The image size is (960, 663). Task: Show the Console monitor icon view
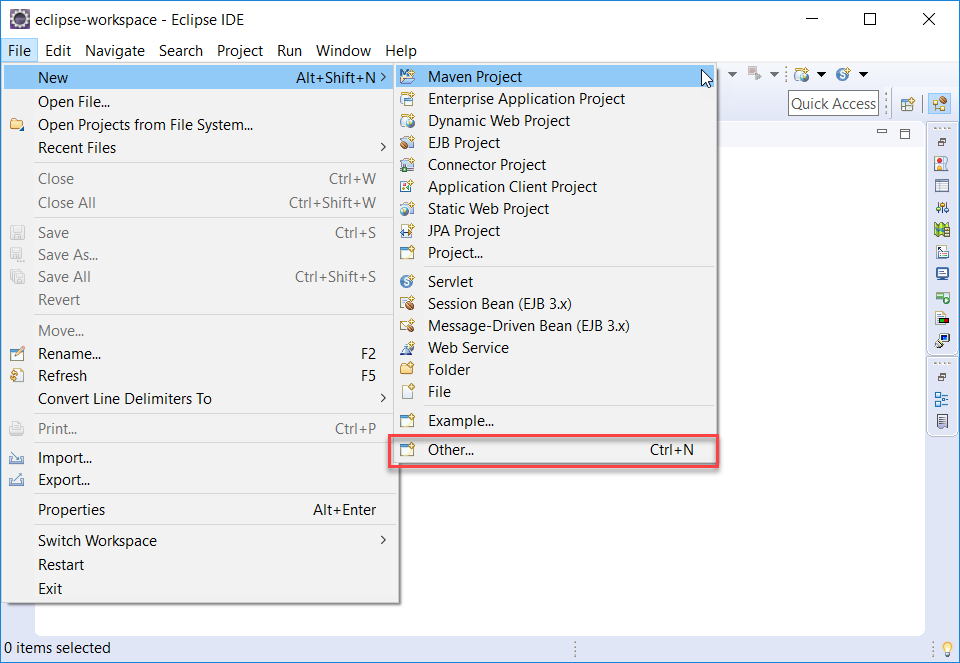(x=942, y=274)
